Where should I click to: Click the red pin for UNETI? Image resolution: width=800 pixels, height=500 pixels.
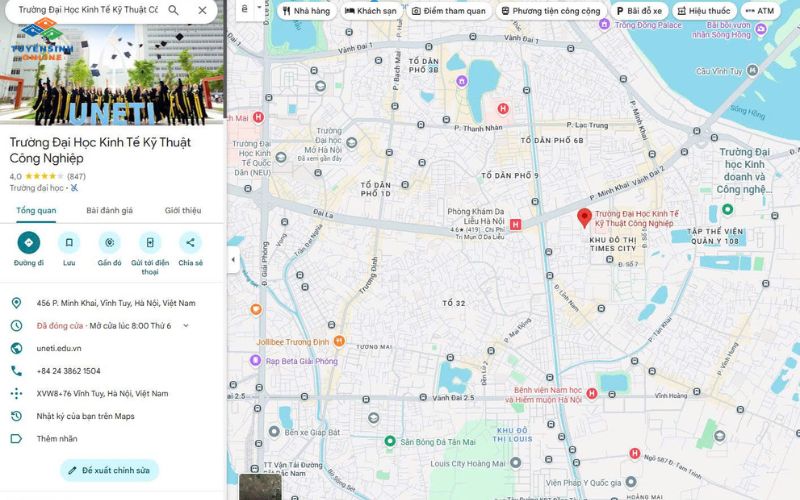tap(584, 217)
